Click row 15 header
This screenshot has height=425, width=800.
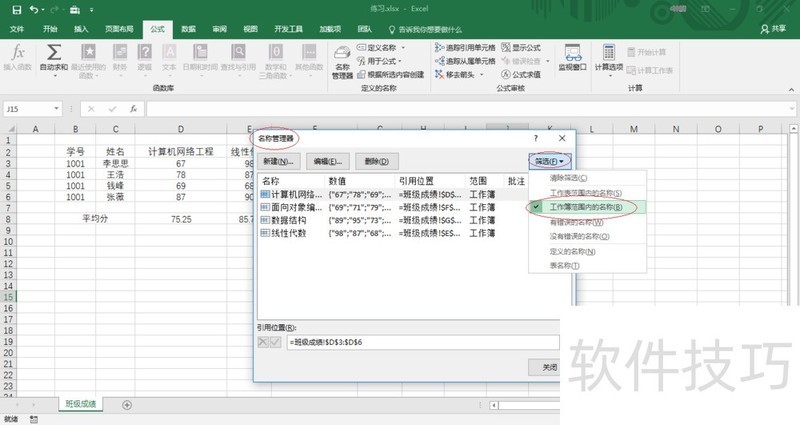click(x=8, y=297)
